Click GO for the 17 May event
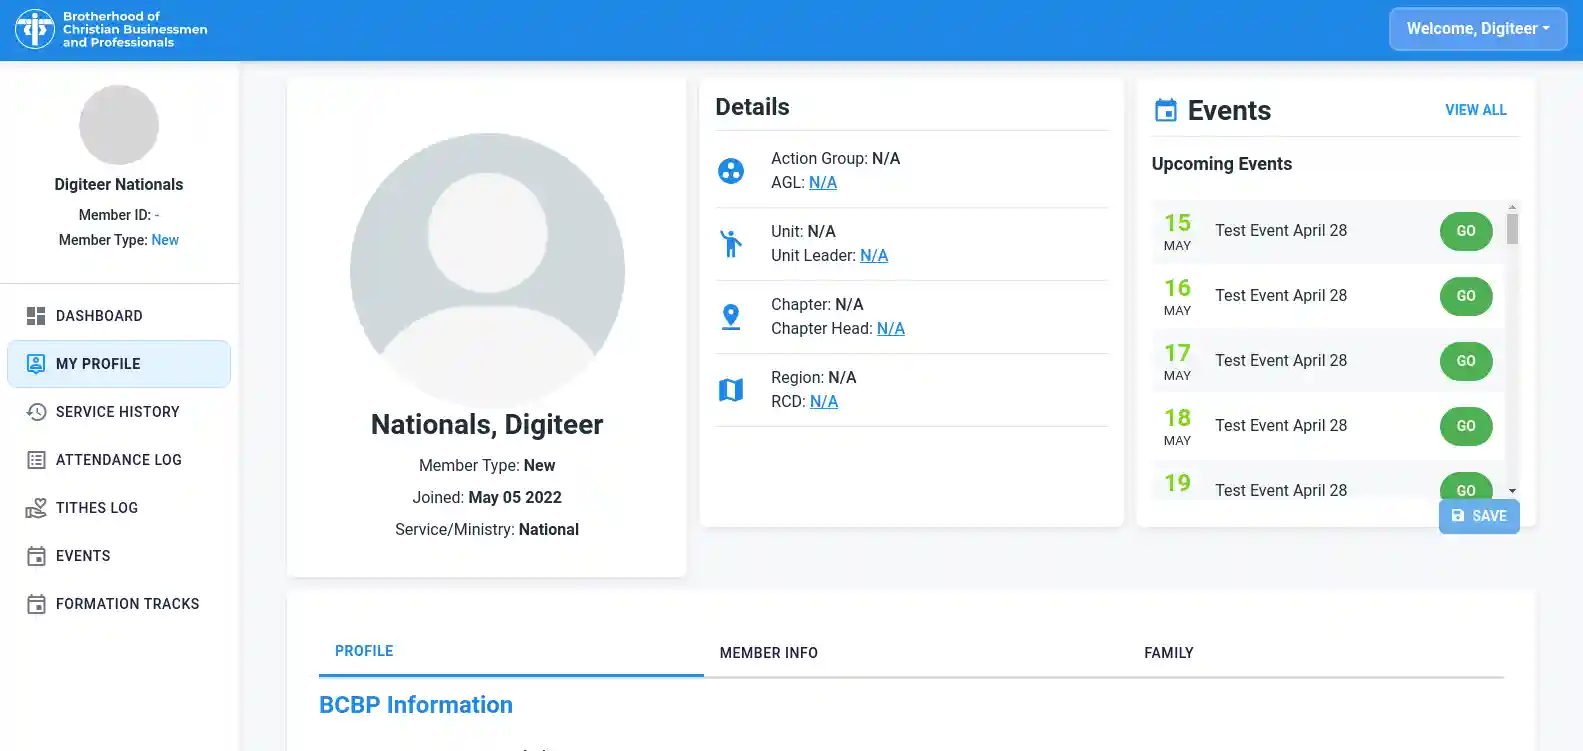Image resolution: width=1583 pixels, height=751 pixels. pos(1466,361)
